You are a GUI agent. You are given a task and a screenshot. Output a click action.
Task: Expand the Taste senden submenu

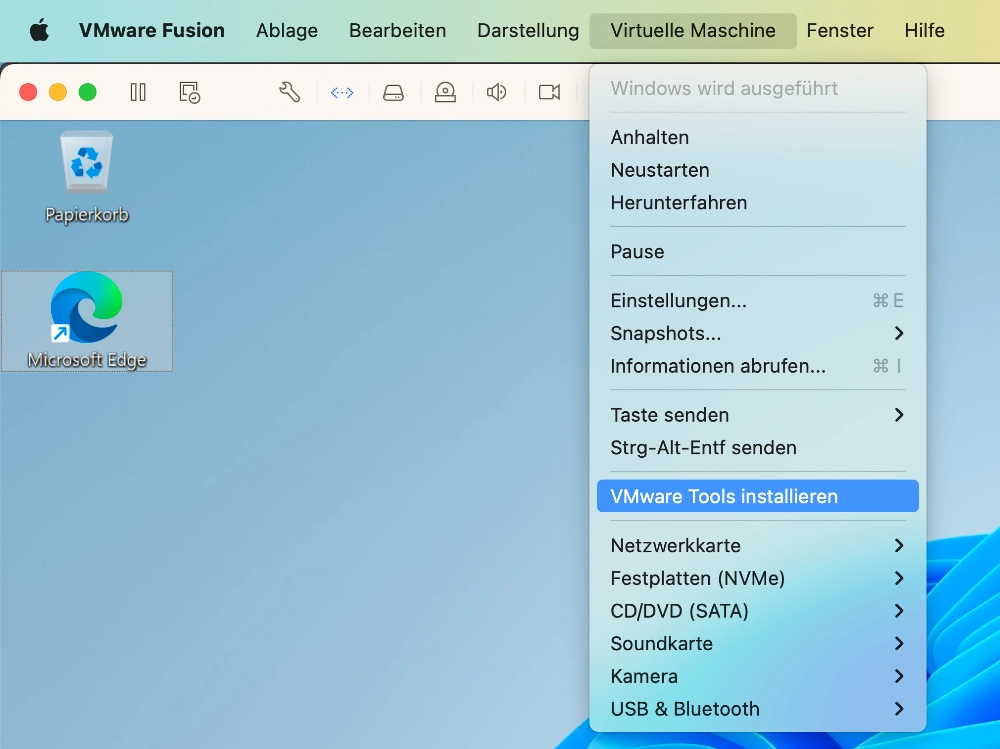click(x=758, y=415)
